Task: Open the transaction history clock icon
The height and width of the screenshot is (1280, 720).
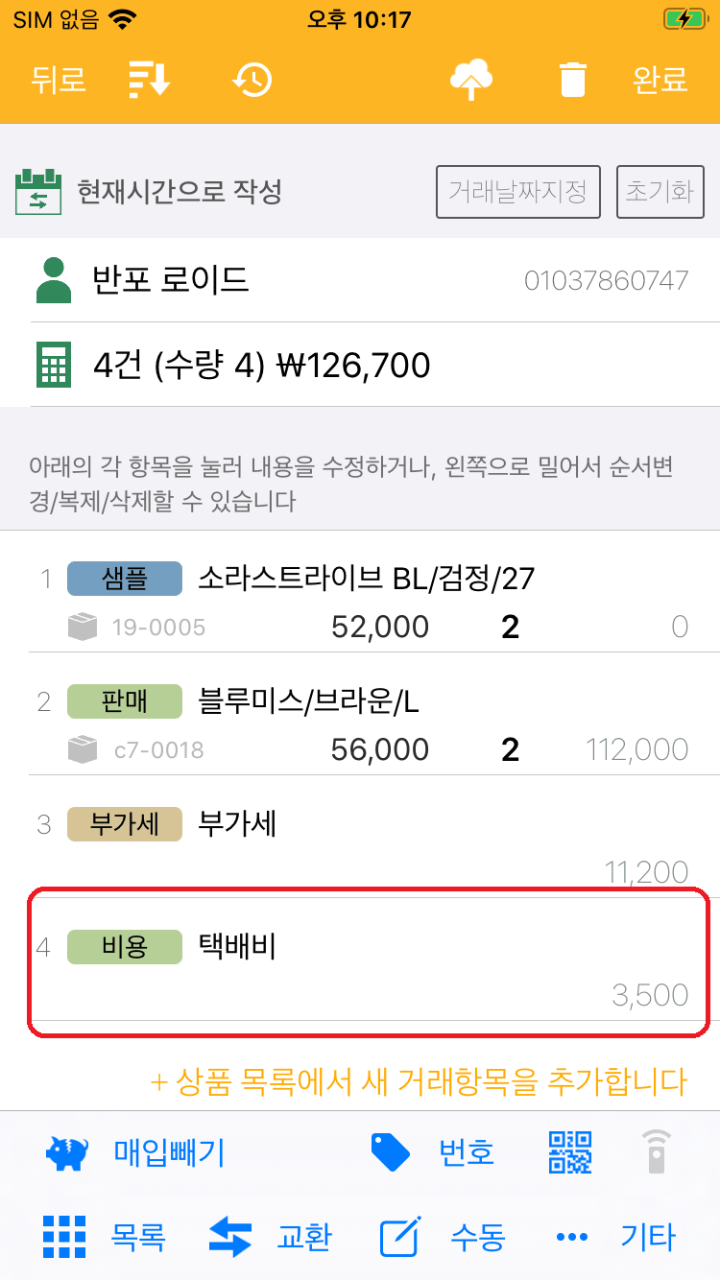Action: pyautogui.click(x=252, y=80)
